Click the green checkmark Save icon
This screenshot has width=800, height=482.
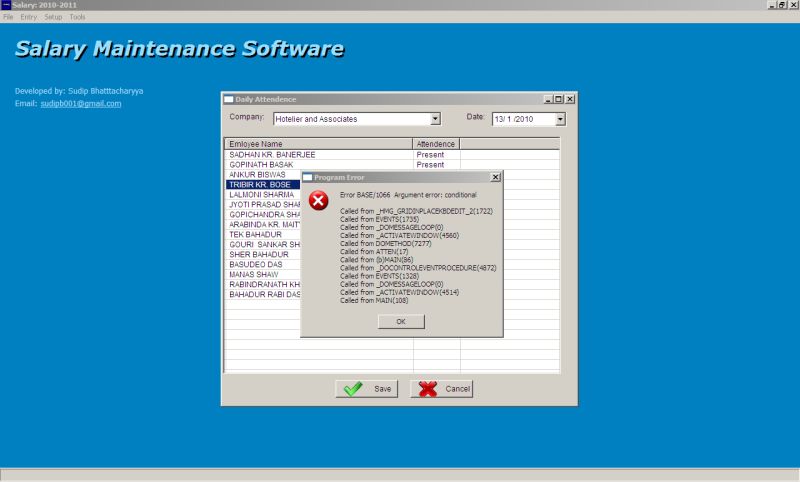[x=353, y=388]
